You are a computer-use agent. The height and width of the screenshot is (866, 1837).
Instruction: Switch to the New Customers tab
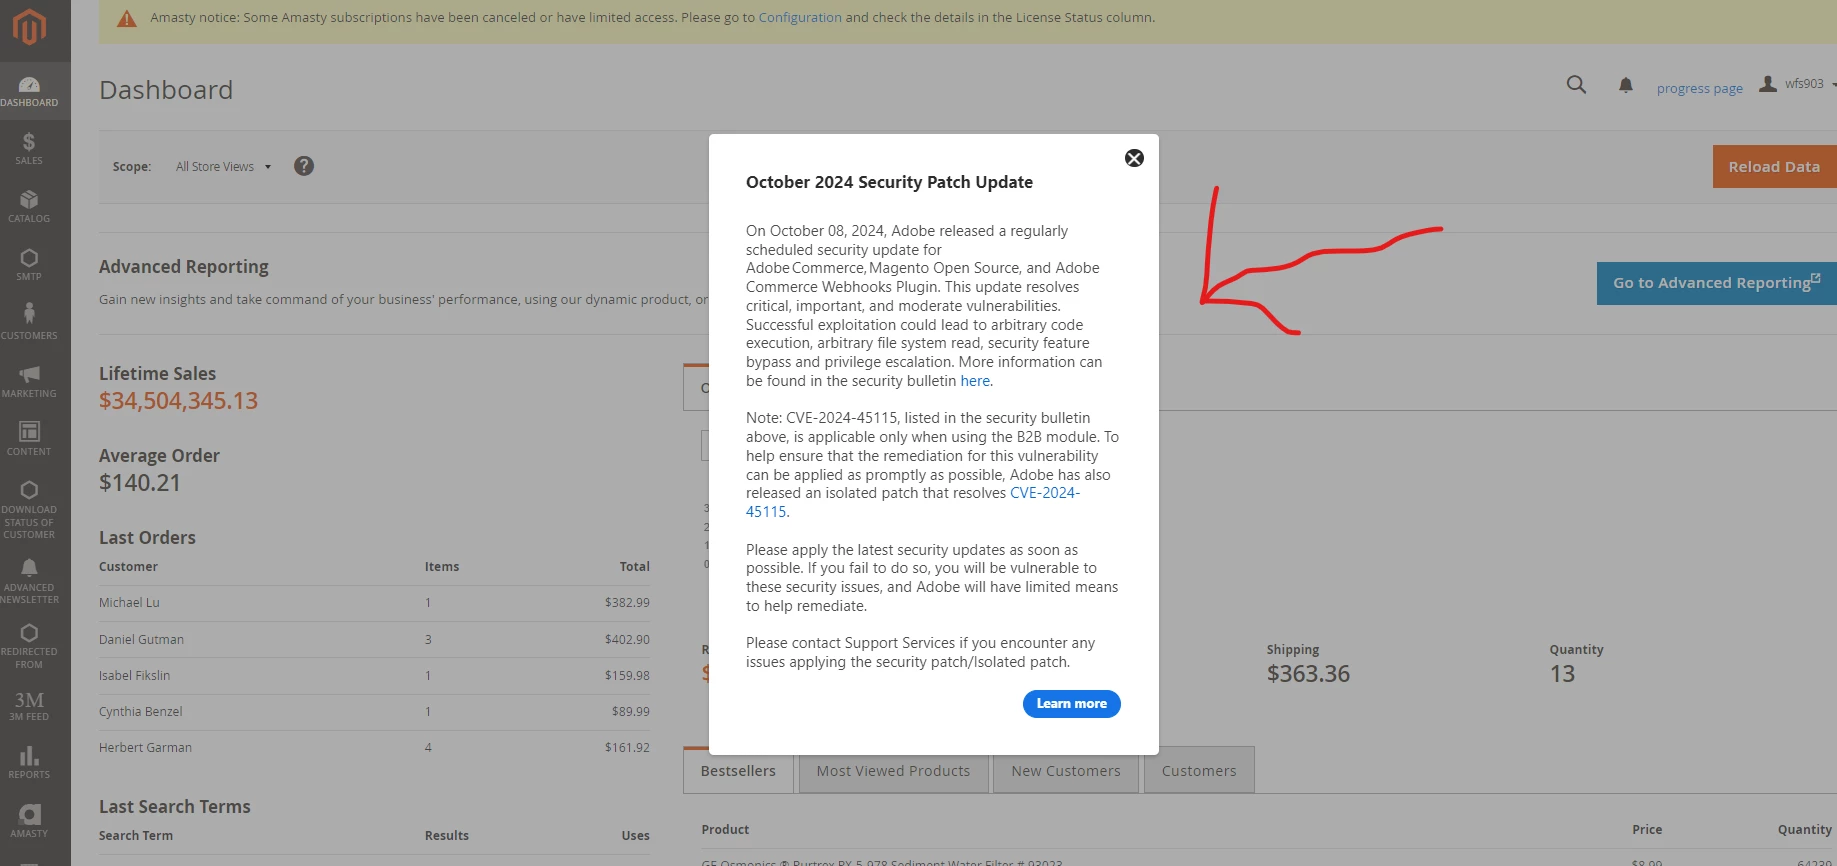point(1065,771)
